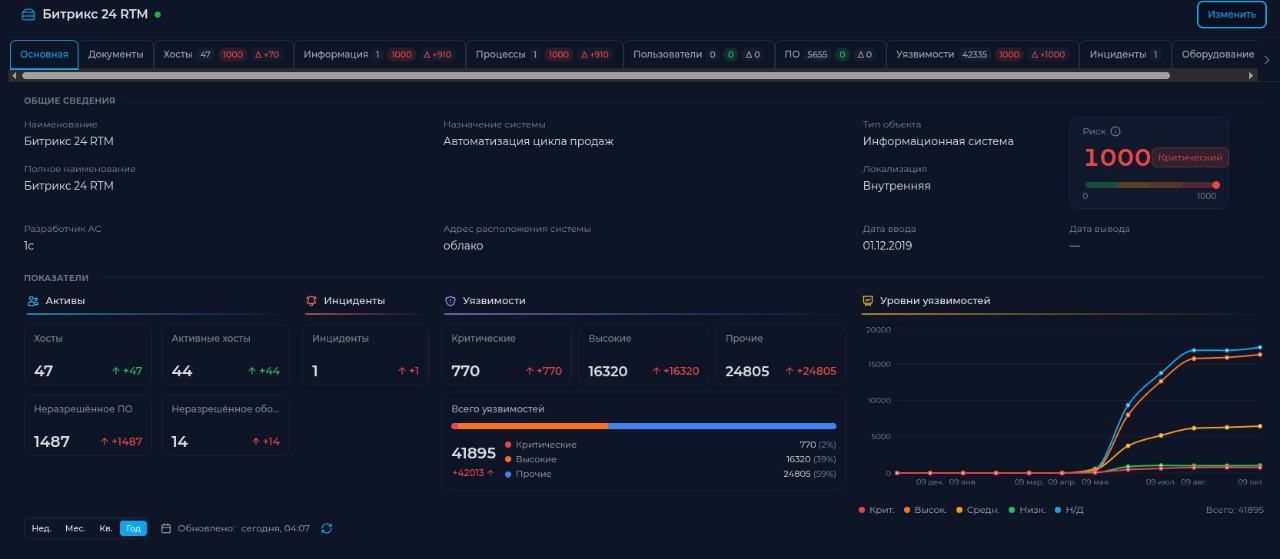
Task: Open the Документы tab
Action: 116,54
